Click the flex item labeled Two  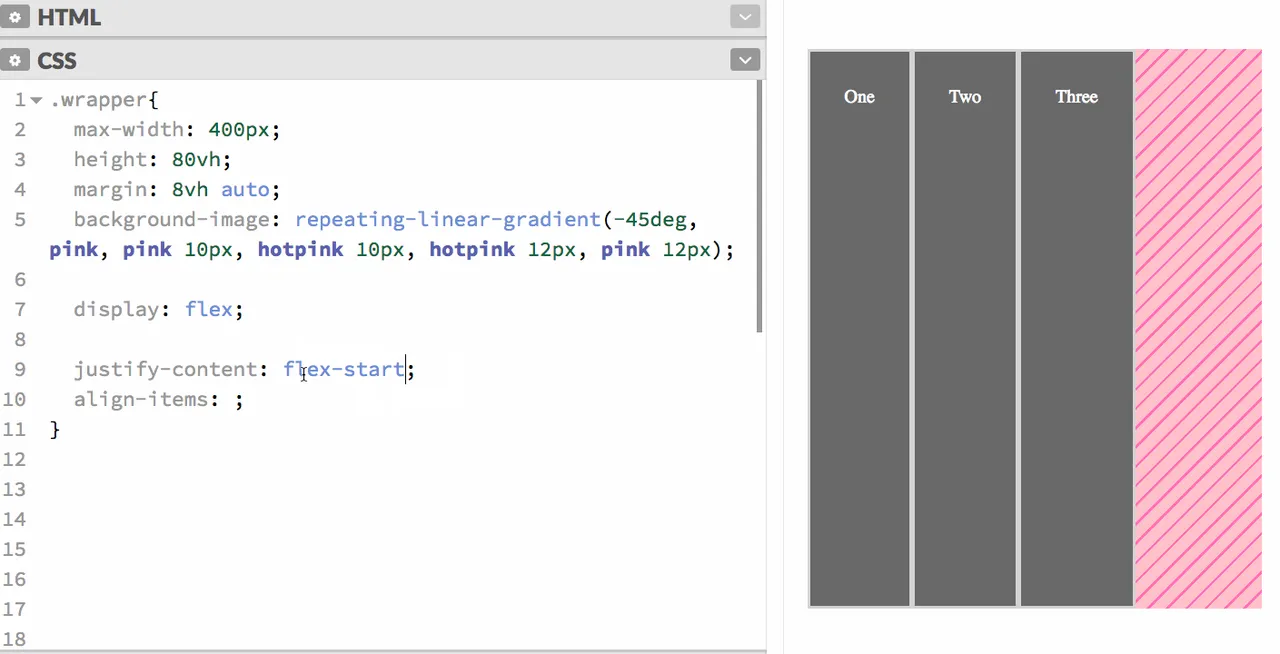[965, 328]
